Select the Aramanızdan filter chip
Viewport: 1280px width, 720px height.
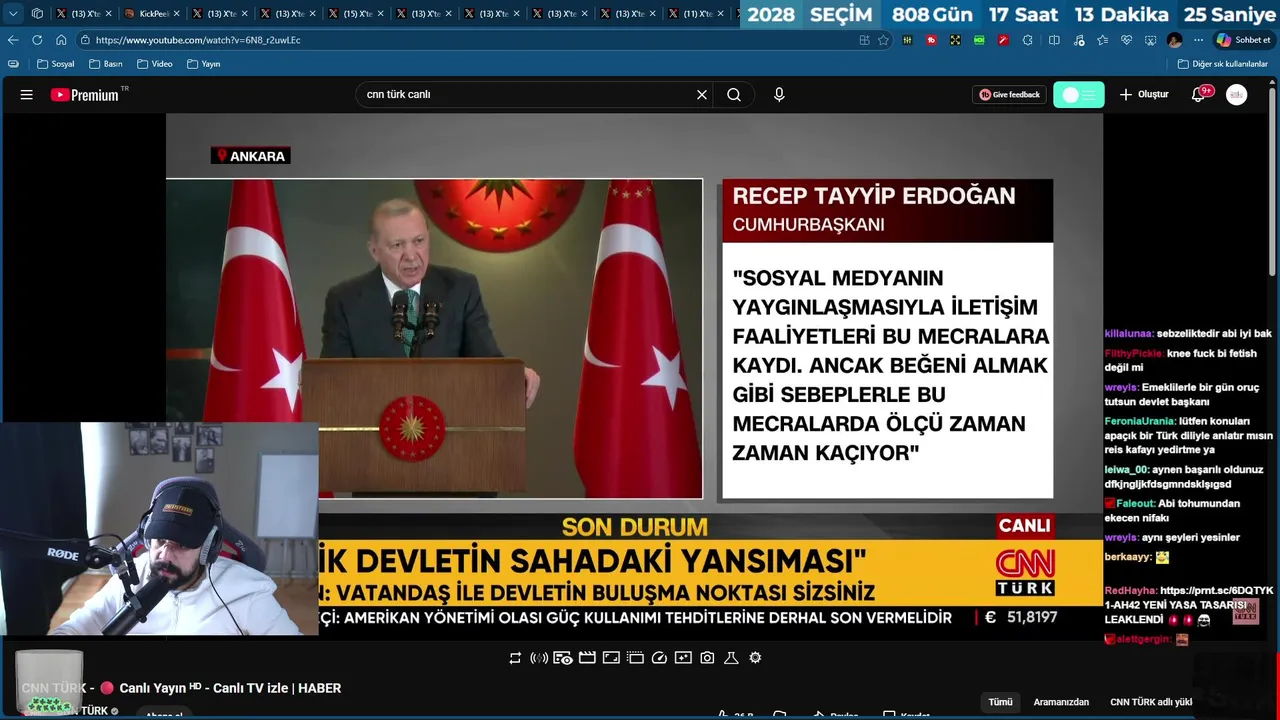[1061, 702]
